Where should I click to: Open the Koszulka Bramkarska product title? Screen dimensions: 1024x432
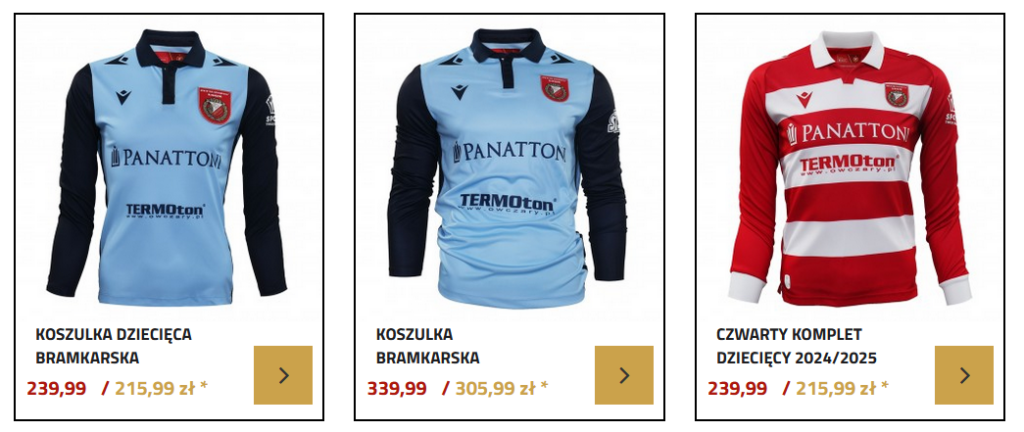[x=427, y=346]
